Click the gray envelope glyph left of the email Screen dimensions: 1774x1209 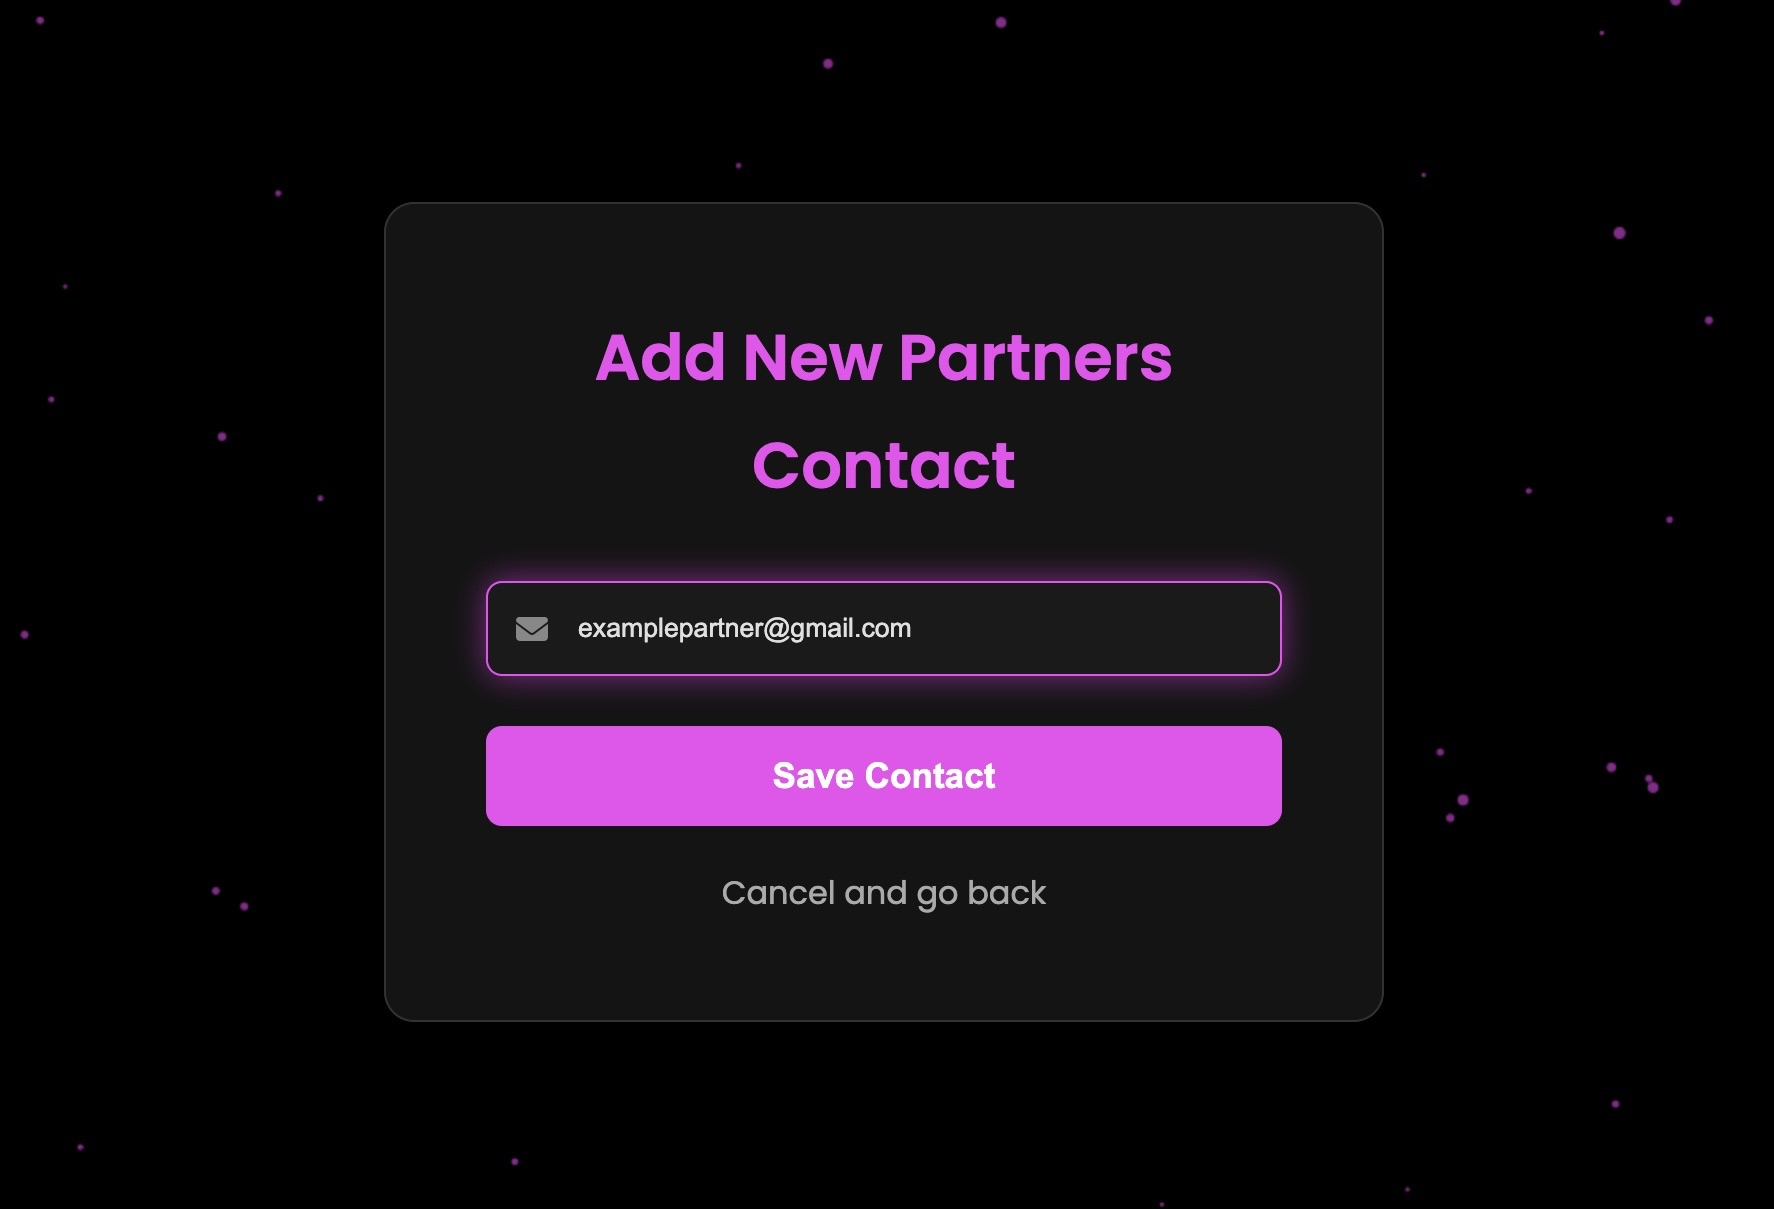531,629
